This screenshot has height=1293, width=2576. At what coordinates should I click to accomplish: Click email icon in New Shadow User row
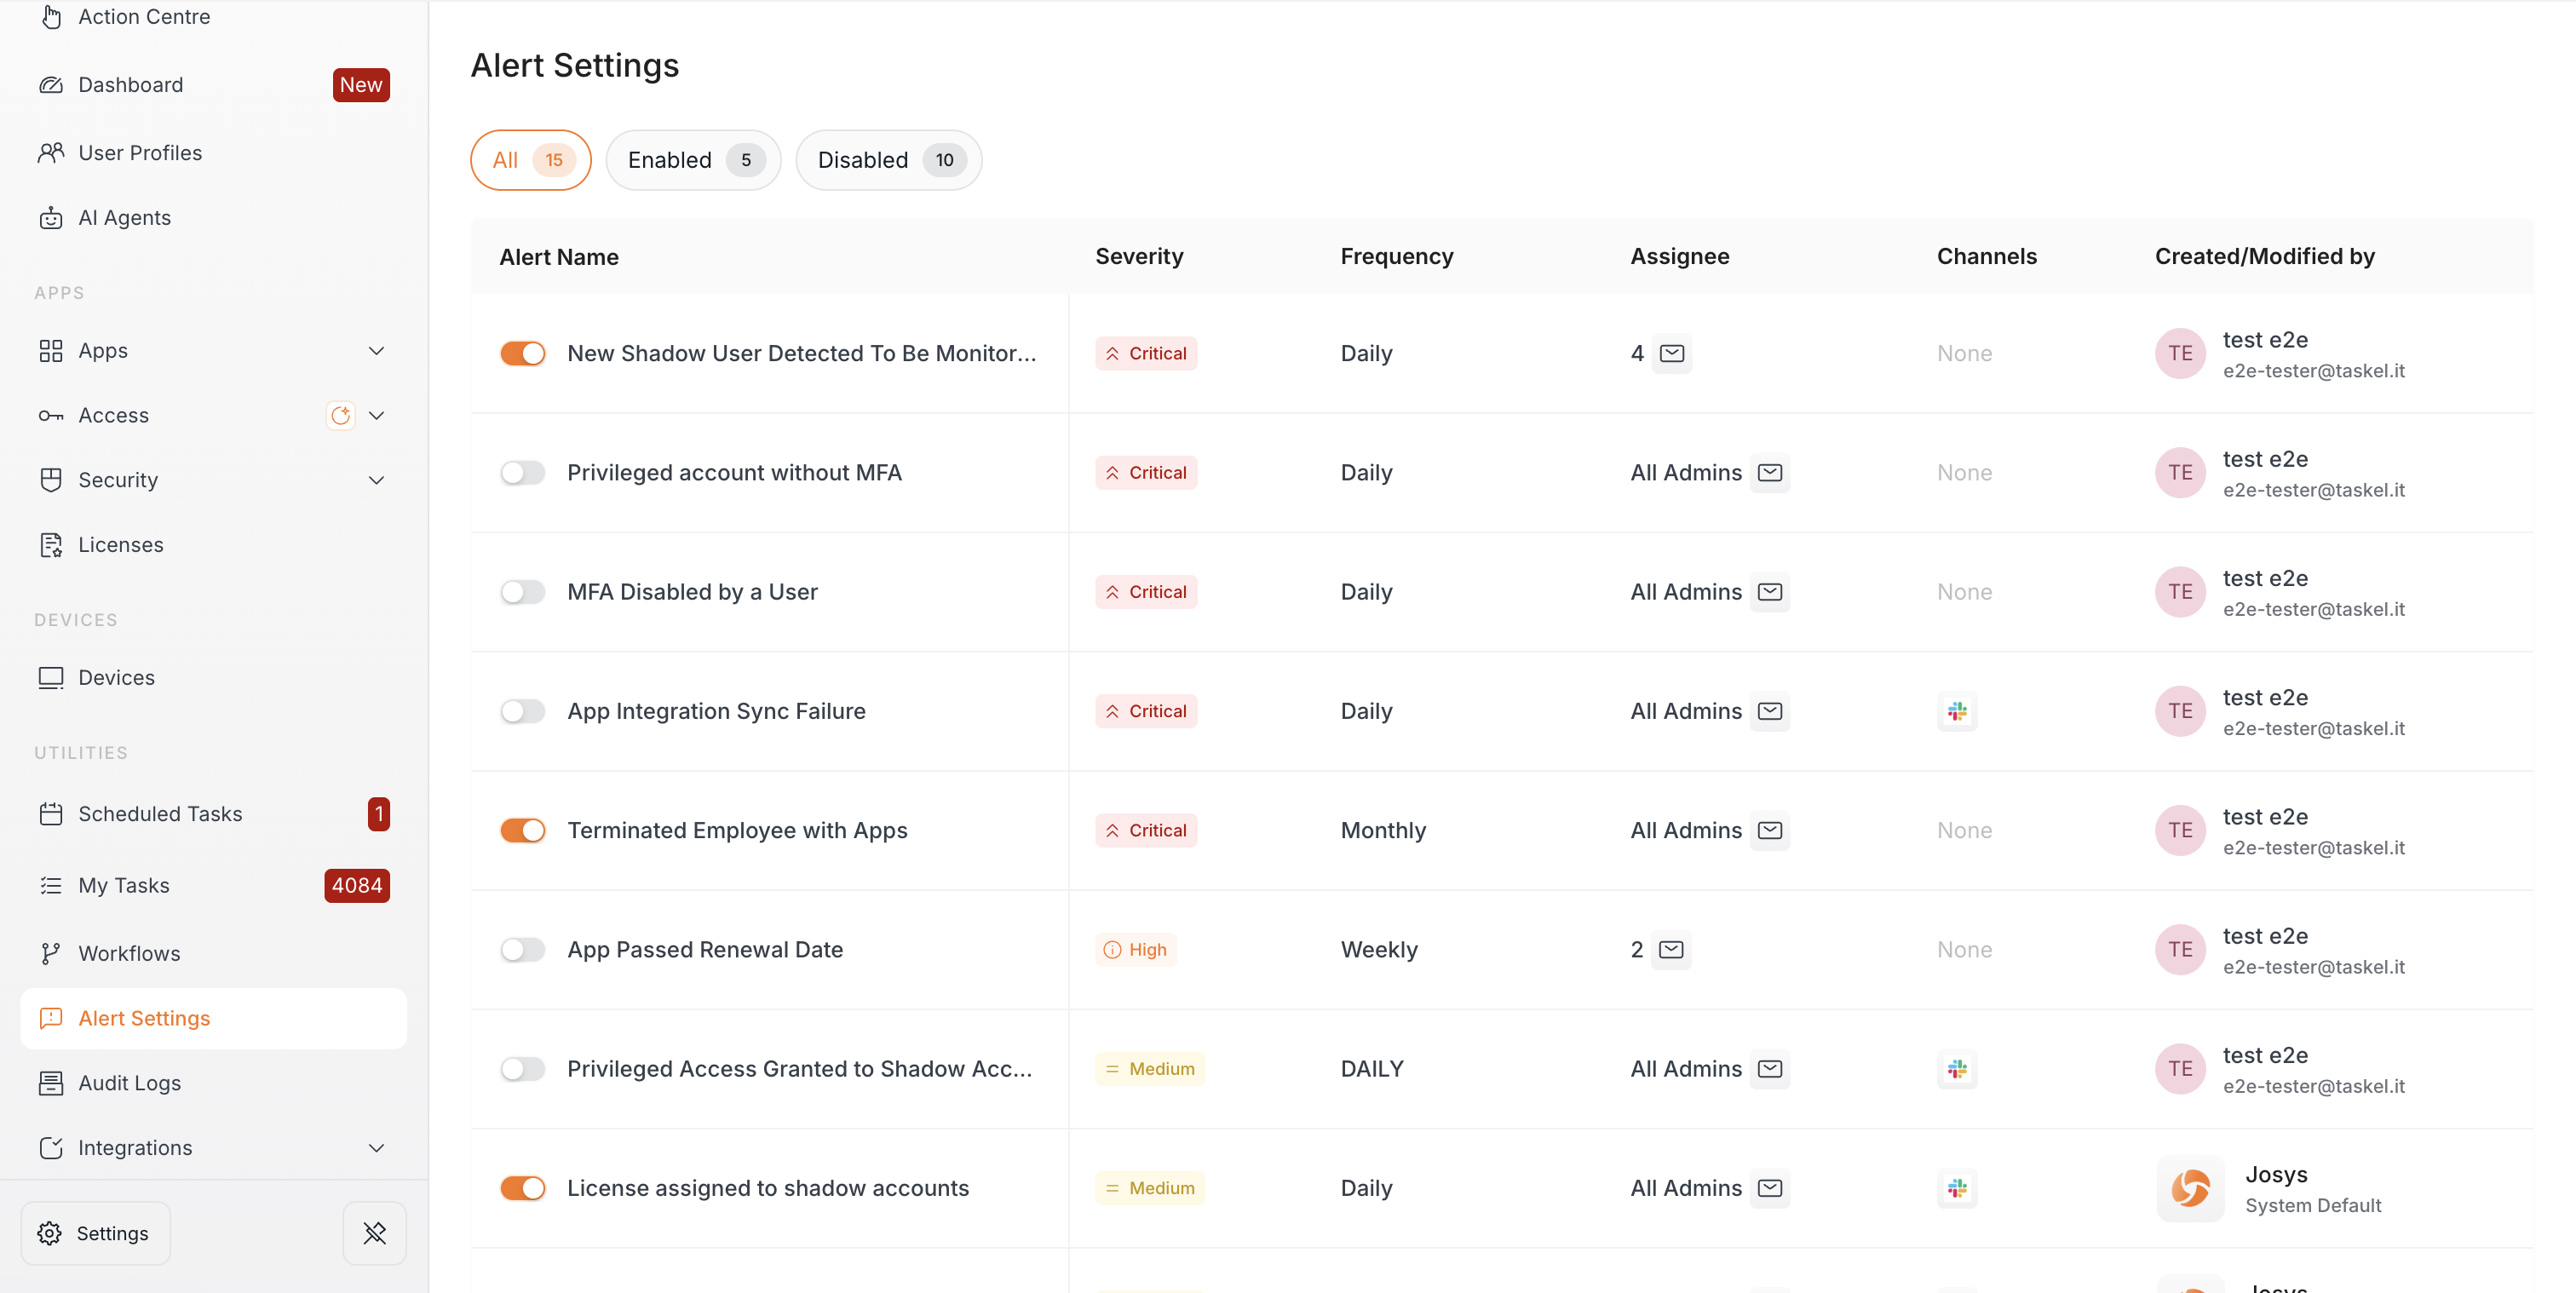1672,354
